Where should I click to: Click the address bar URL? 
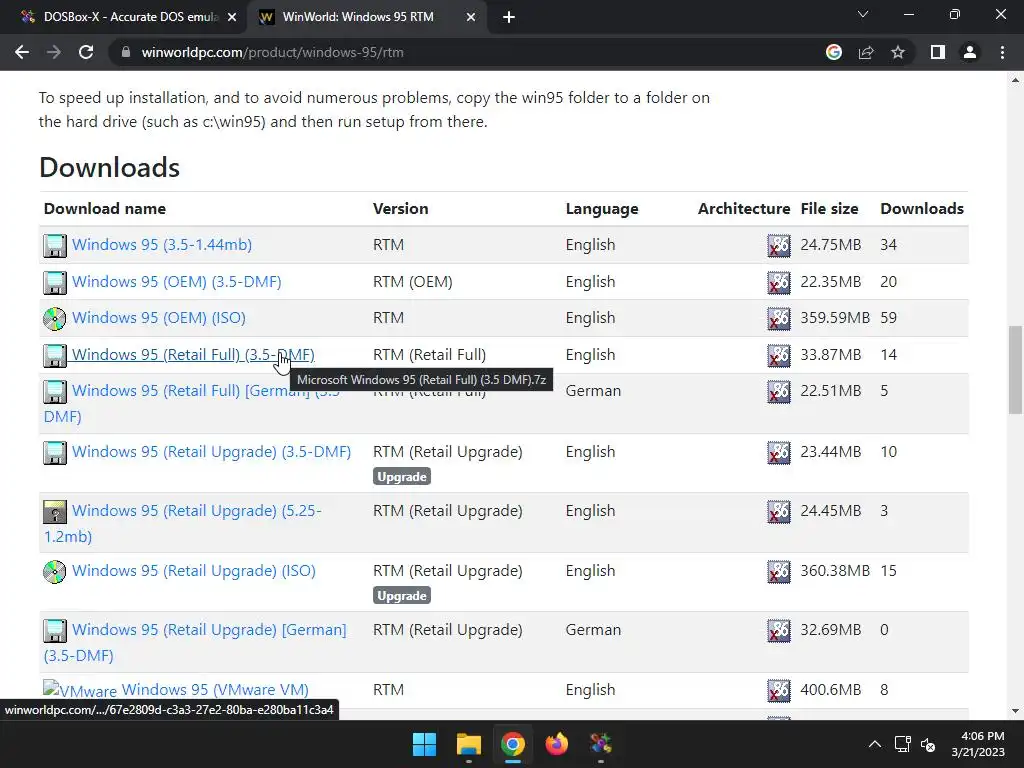272,52
